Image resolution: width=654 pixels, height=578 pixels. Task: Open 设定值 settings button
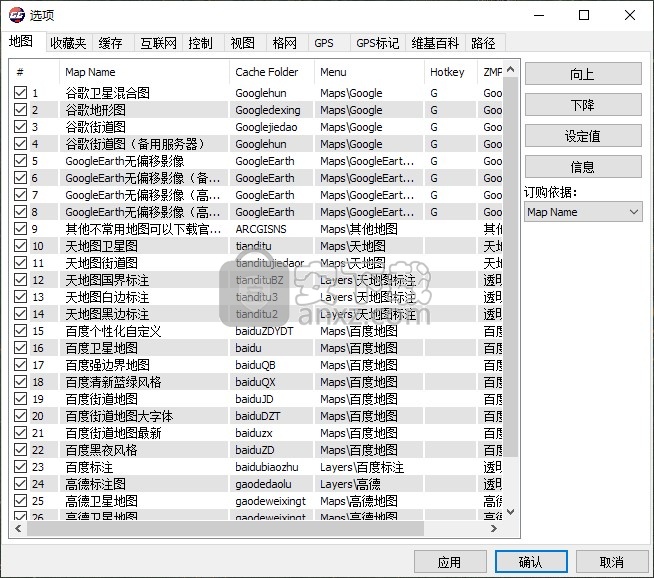pyautogui.click(x=583, y=136)
